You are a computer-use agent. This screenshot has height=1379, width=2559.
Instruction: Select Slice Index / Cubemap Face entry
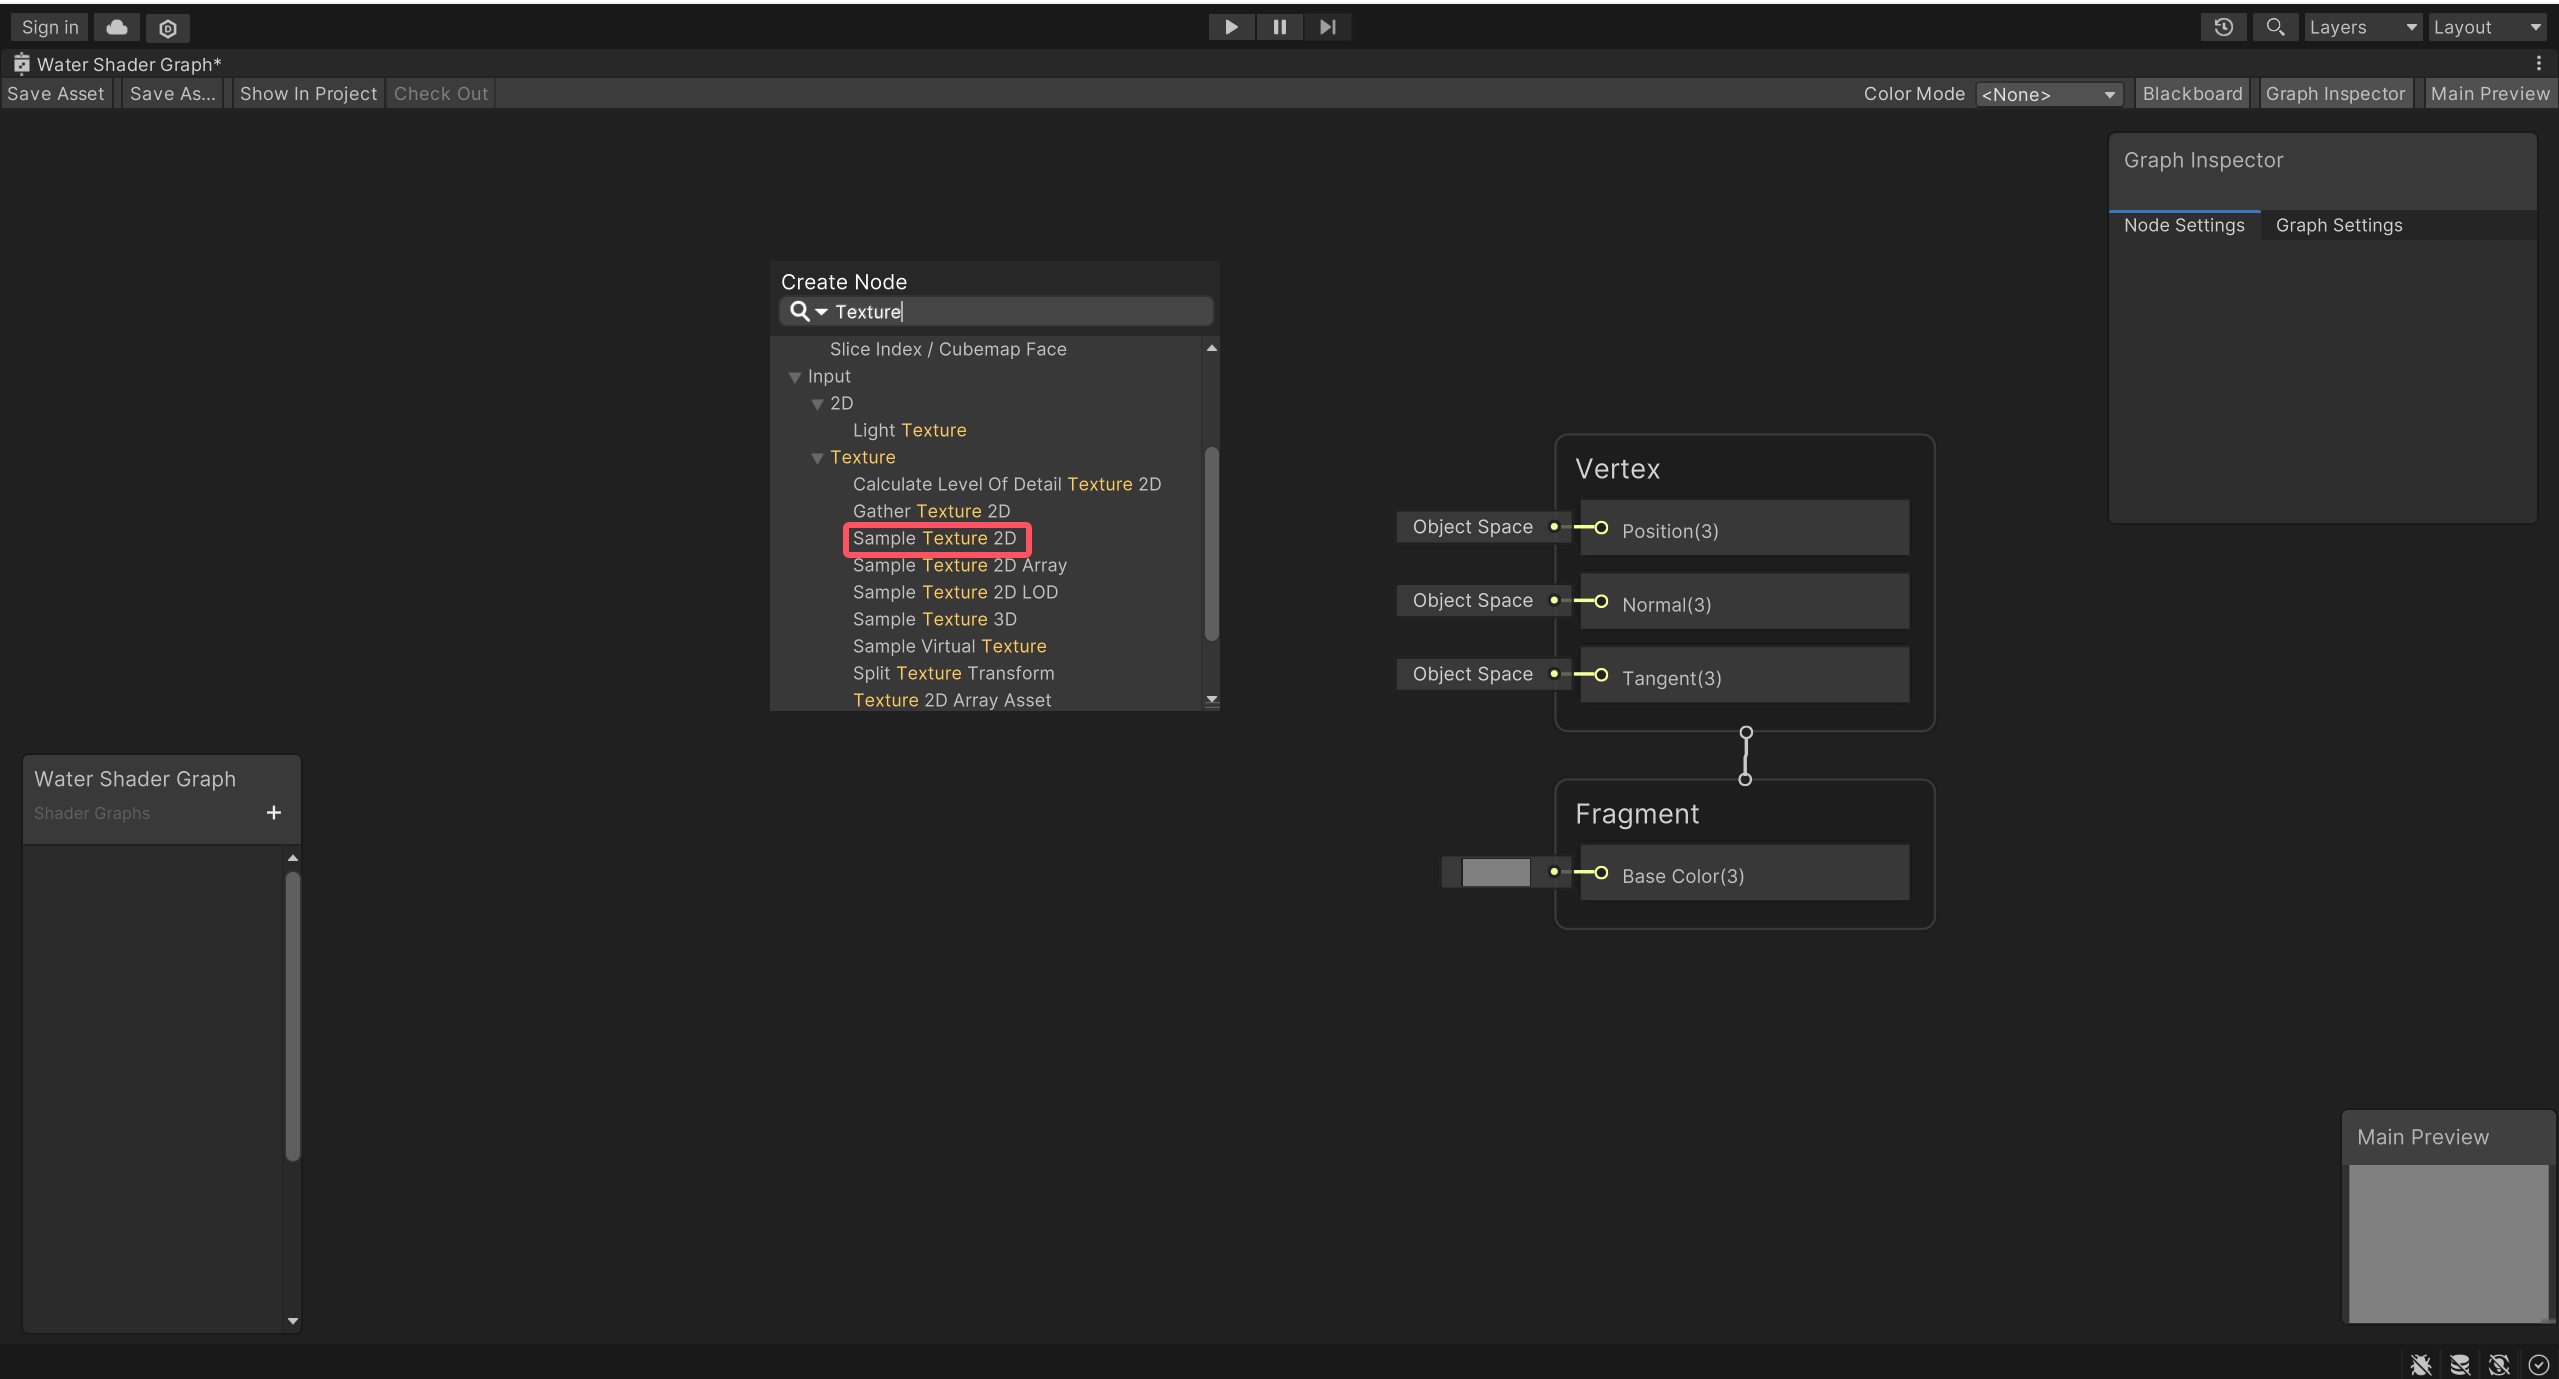tap(948, 349)
